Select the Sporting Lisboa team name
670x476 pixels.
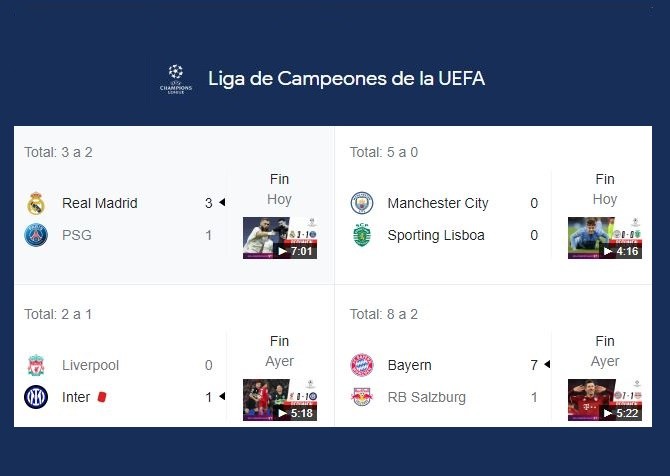pos(436,235)
